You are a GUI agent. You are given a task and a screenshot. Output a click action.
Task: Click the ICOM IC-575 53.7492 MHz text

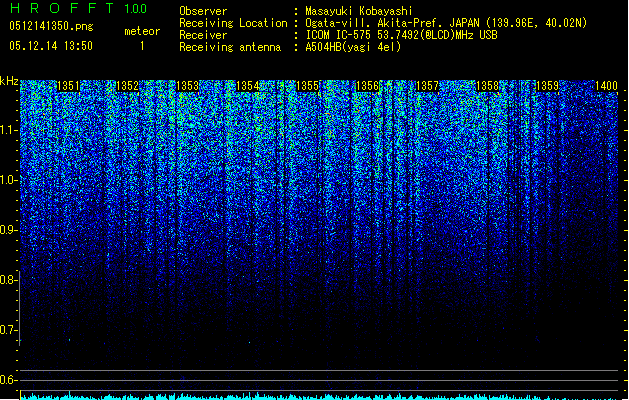(x=401, y=35)
